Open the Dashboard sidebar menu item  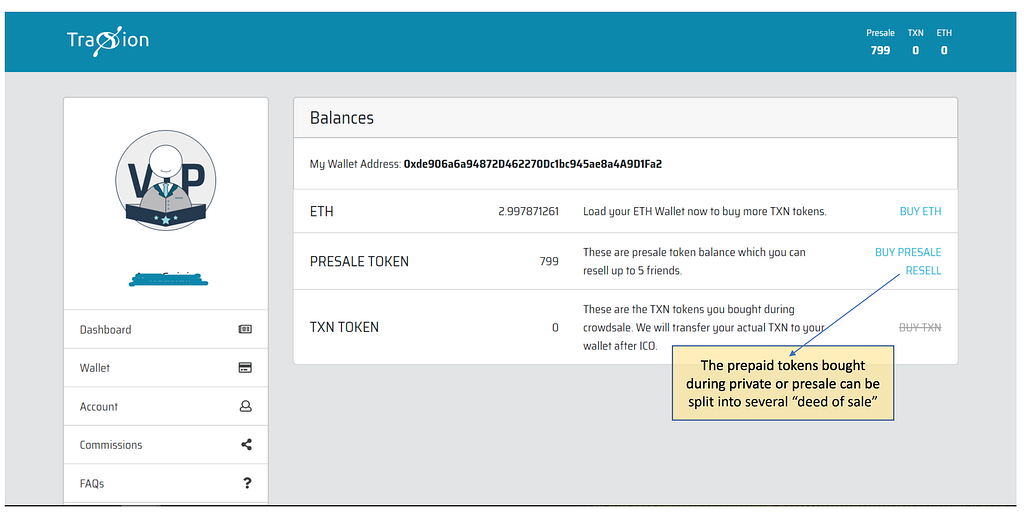click(x=166, y=329)
